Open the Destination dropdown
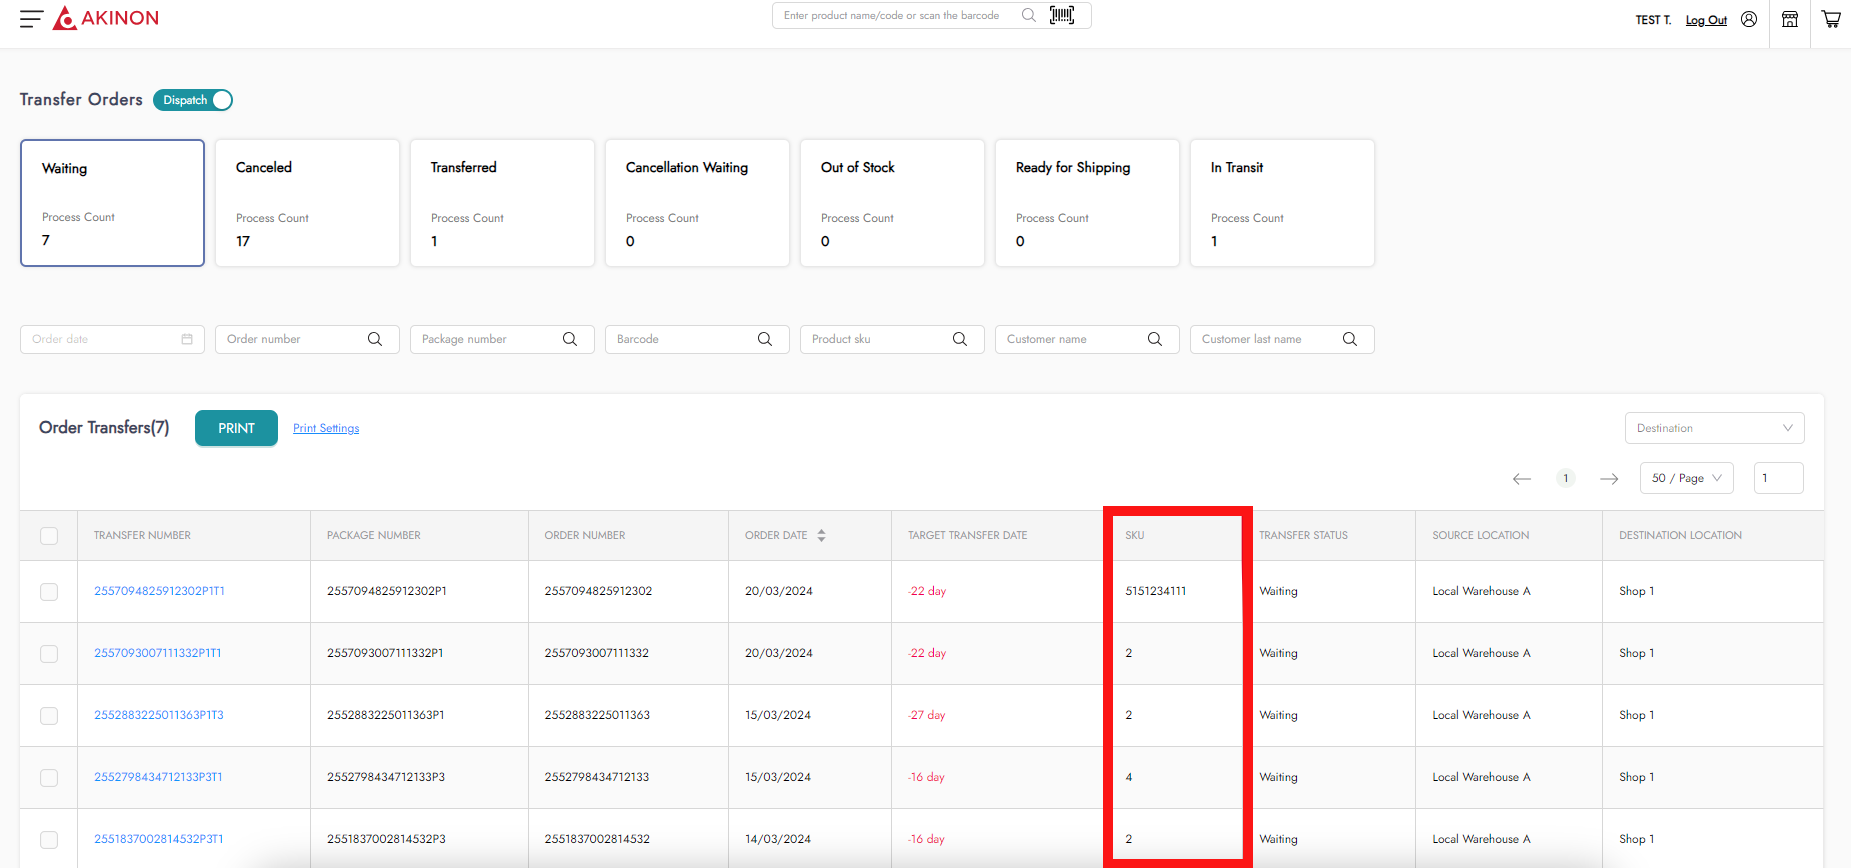Viewport: 1851px width, 868px height. pos(1714,428)
